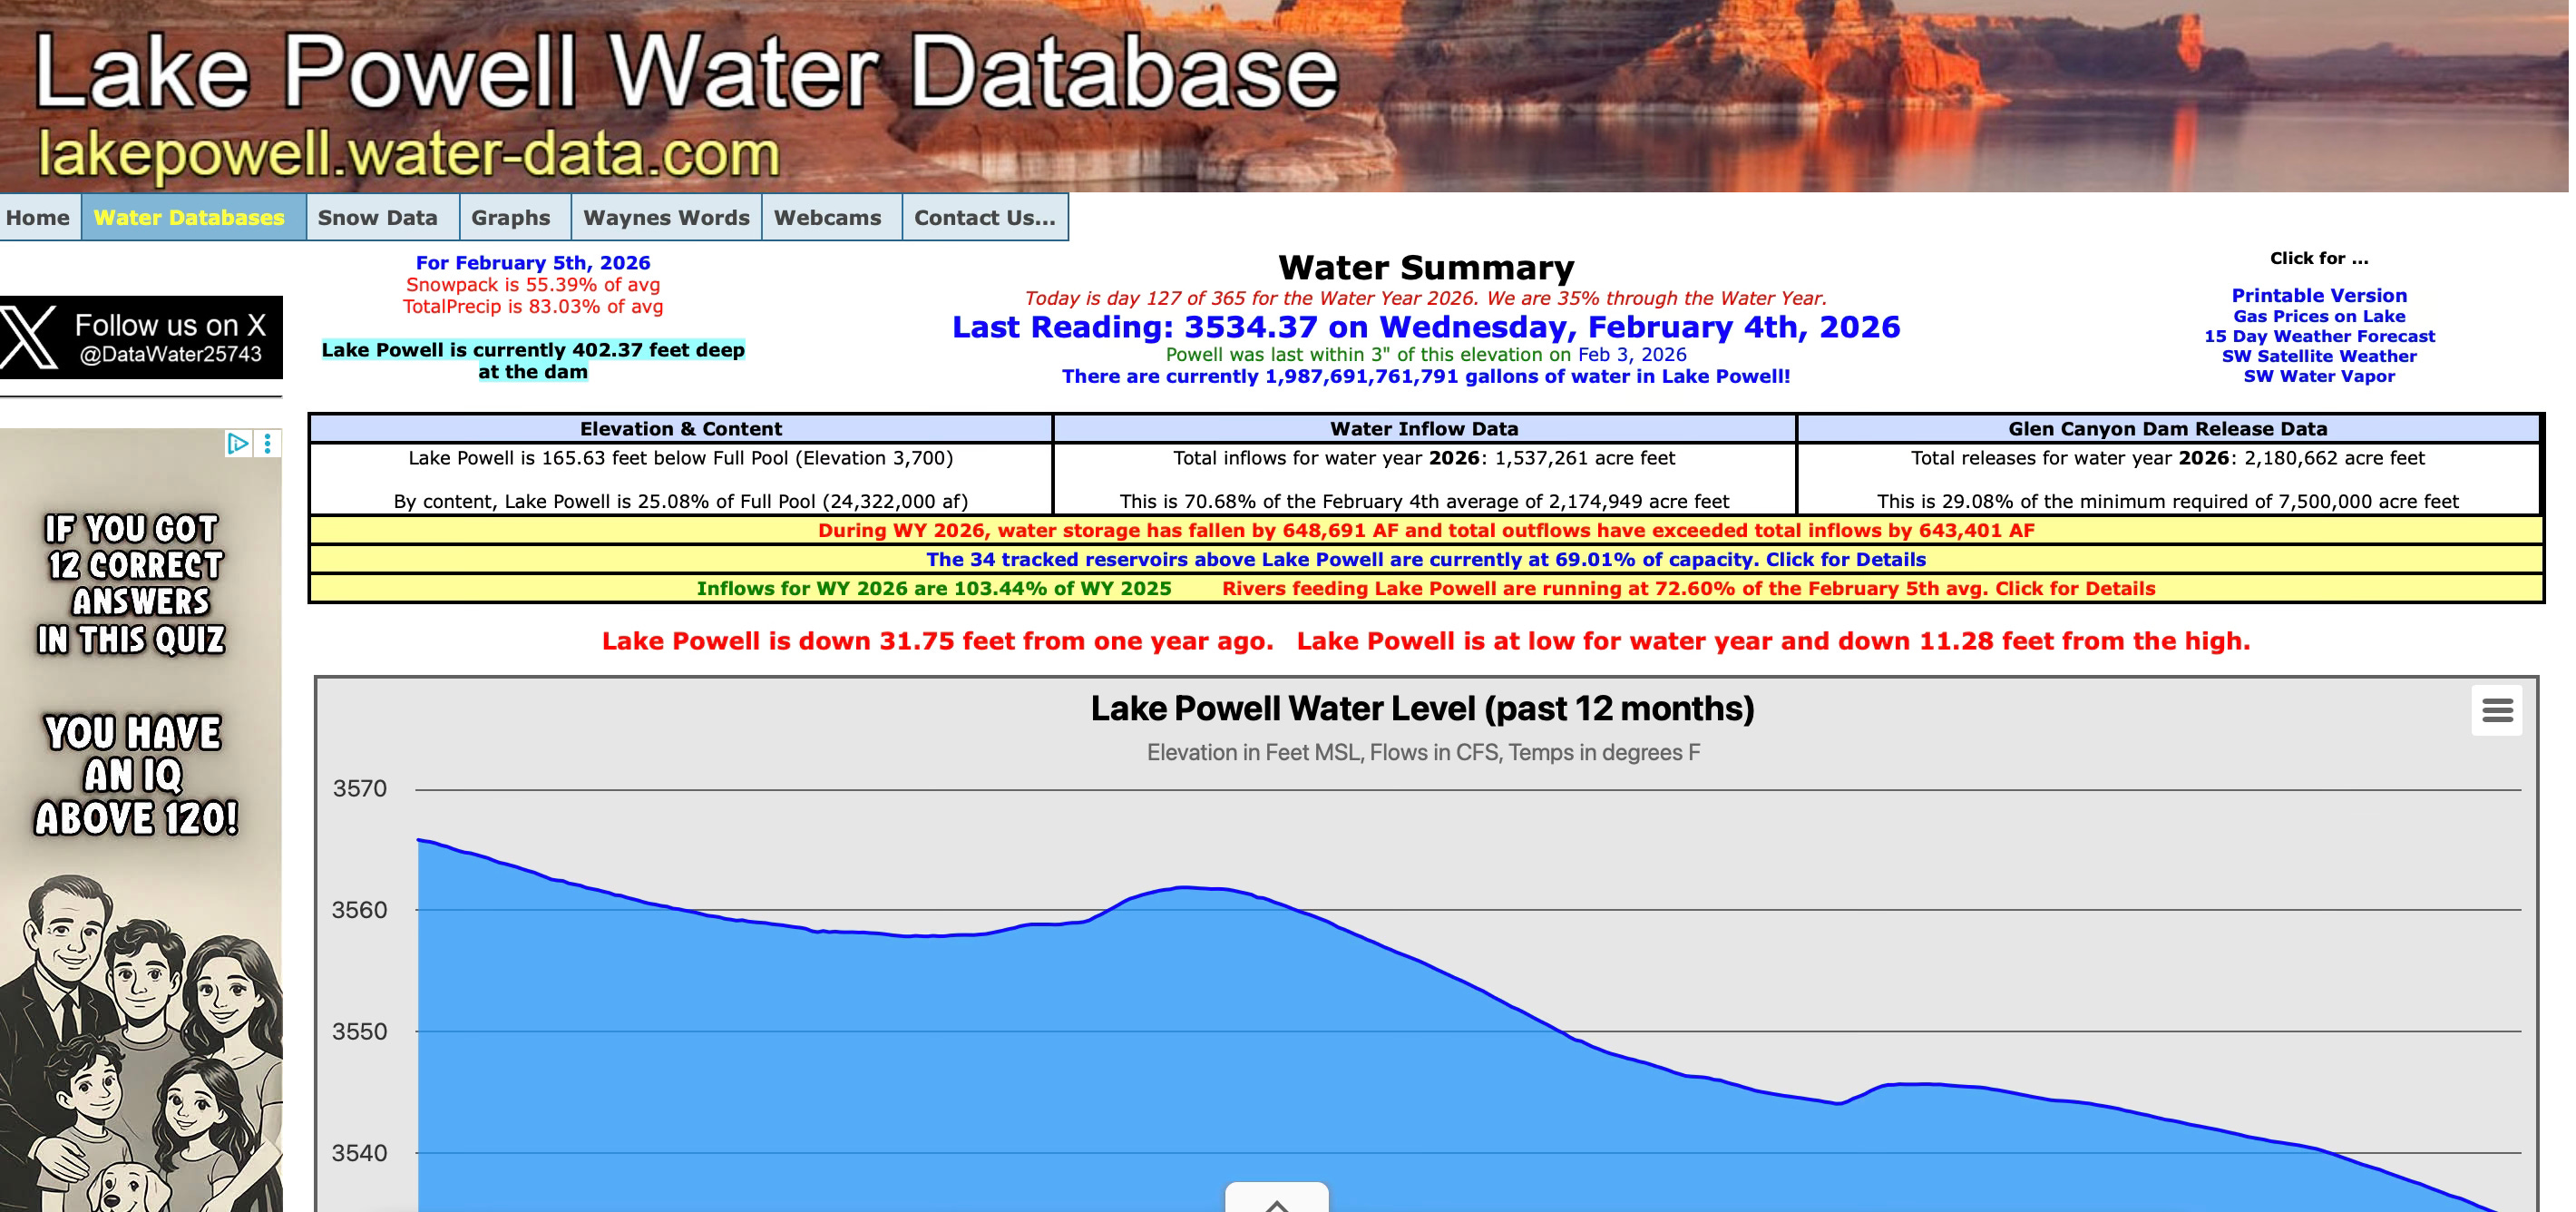Open the Printable Version link
The image size is (2576, 1212).
[2318, 295]
